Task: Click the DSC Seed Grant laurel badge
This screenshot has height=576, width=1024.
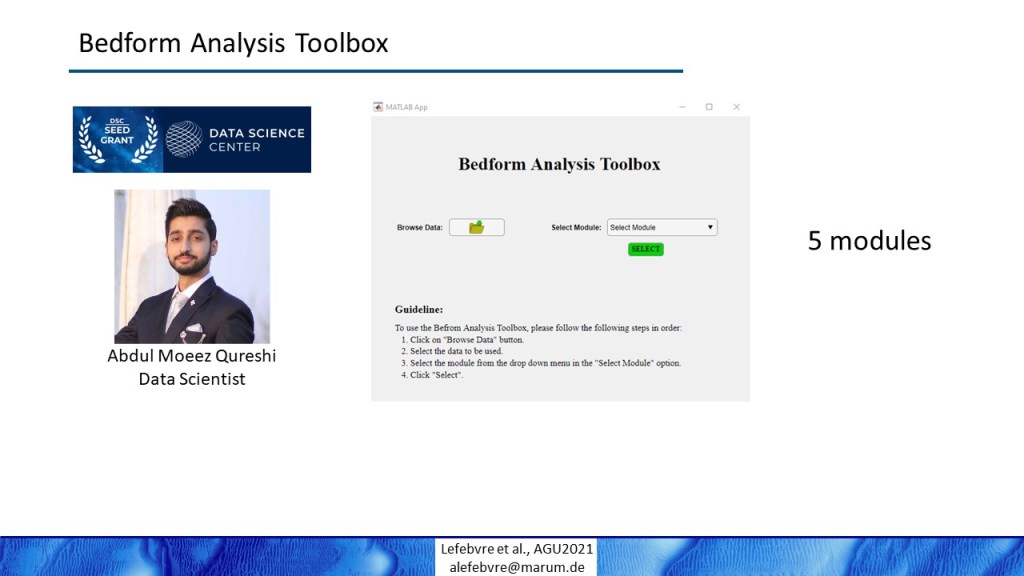Action: pyautogui.click(x=117, y=139)
